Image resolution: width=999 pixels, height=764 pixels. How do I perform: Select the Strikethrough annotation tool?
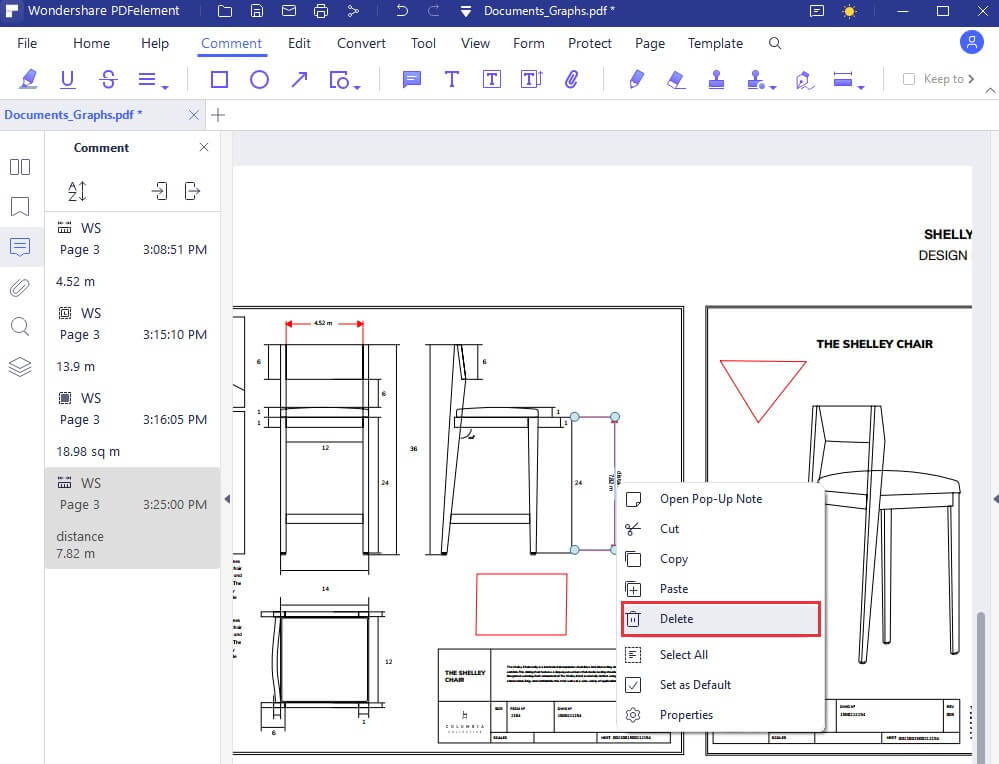107,78
